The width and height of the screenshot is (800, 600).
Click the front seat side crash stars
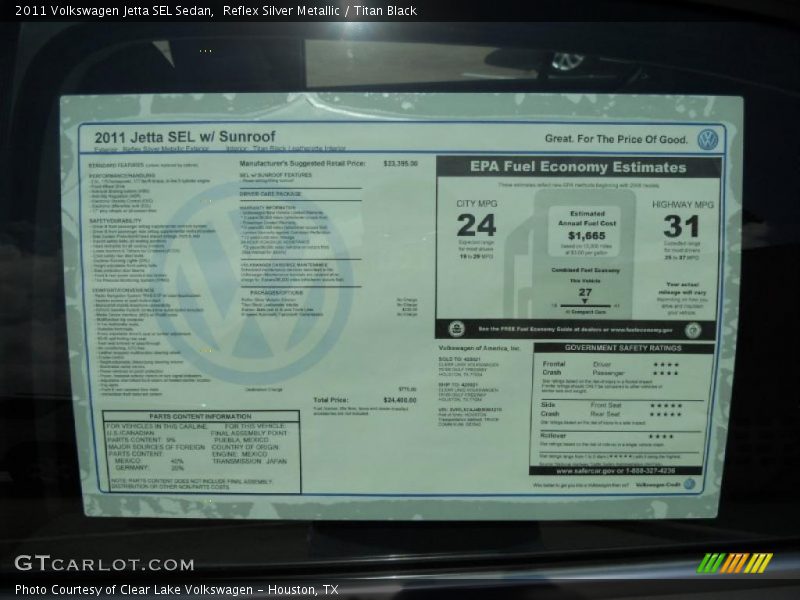click(x=666, y=406)
